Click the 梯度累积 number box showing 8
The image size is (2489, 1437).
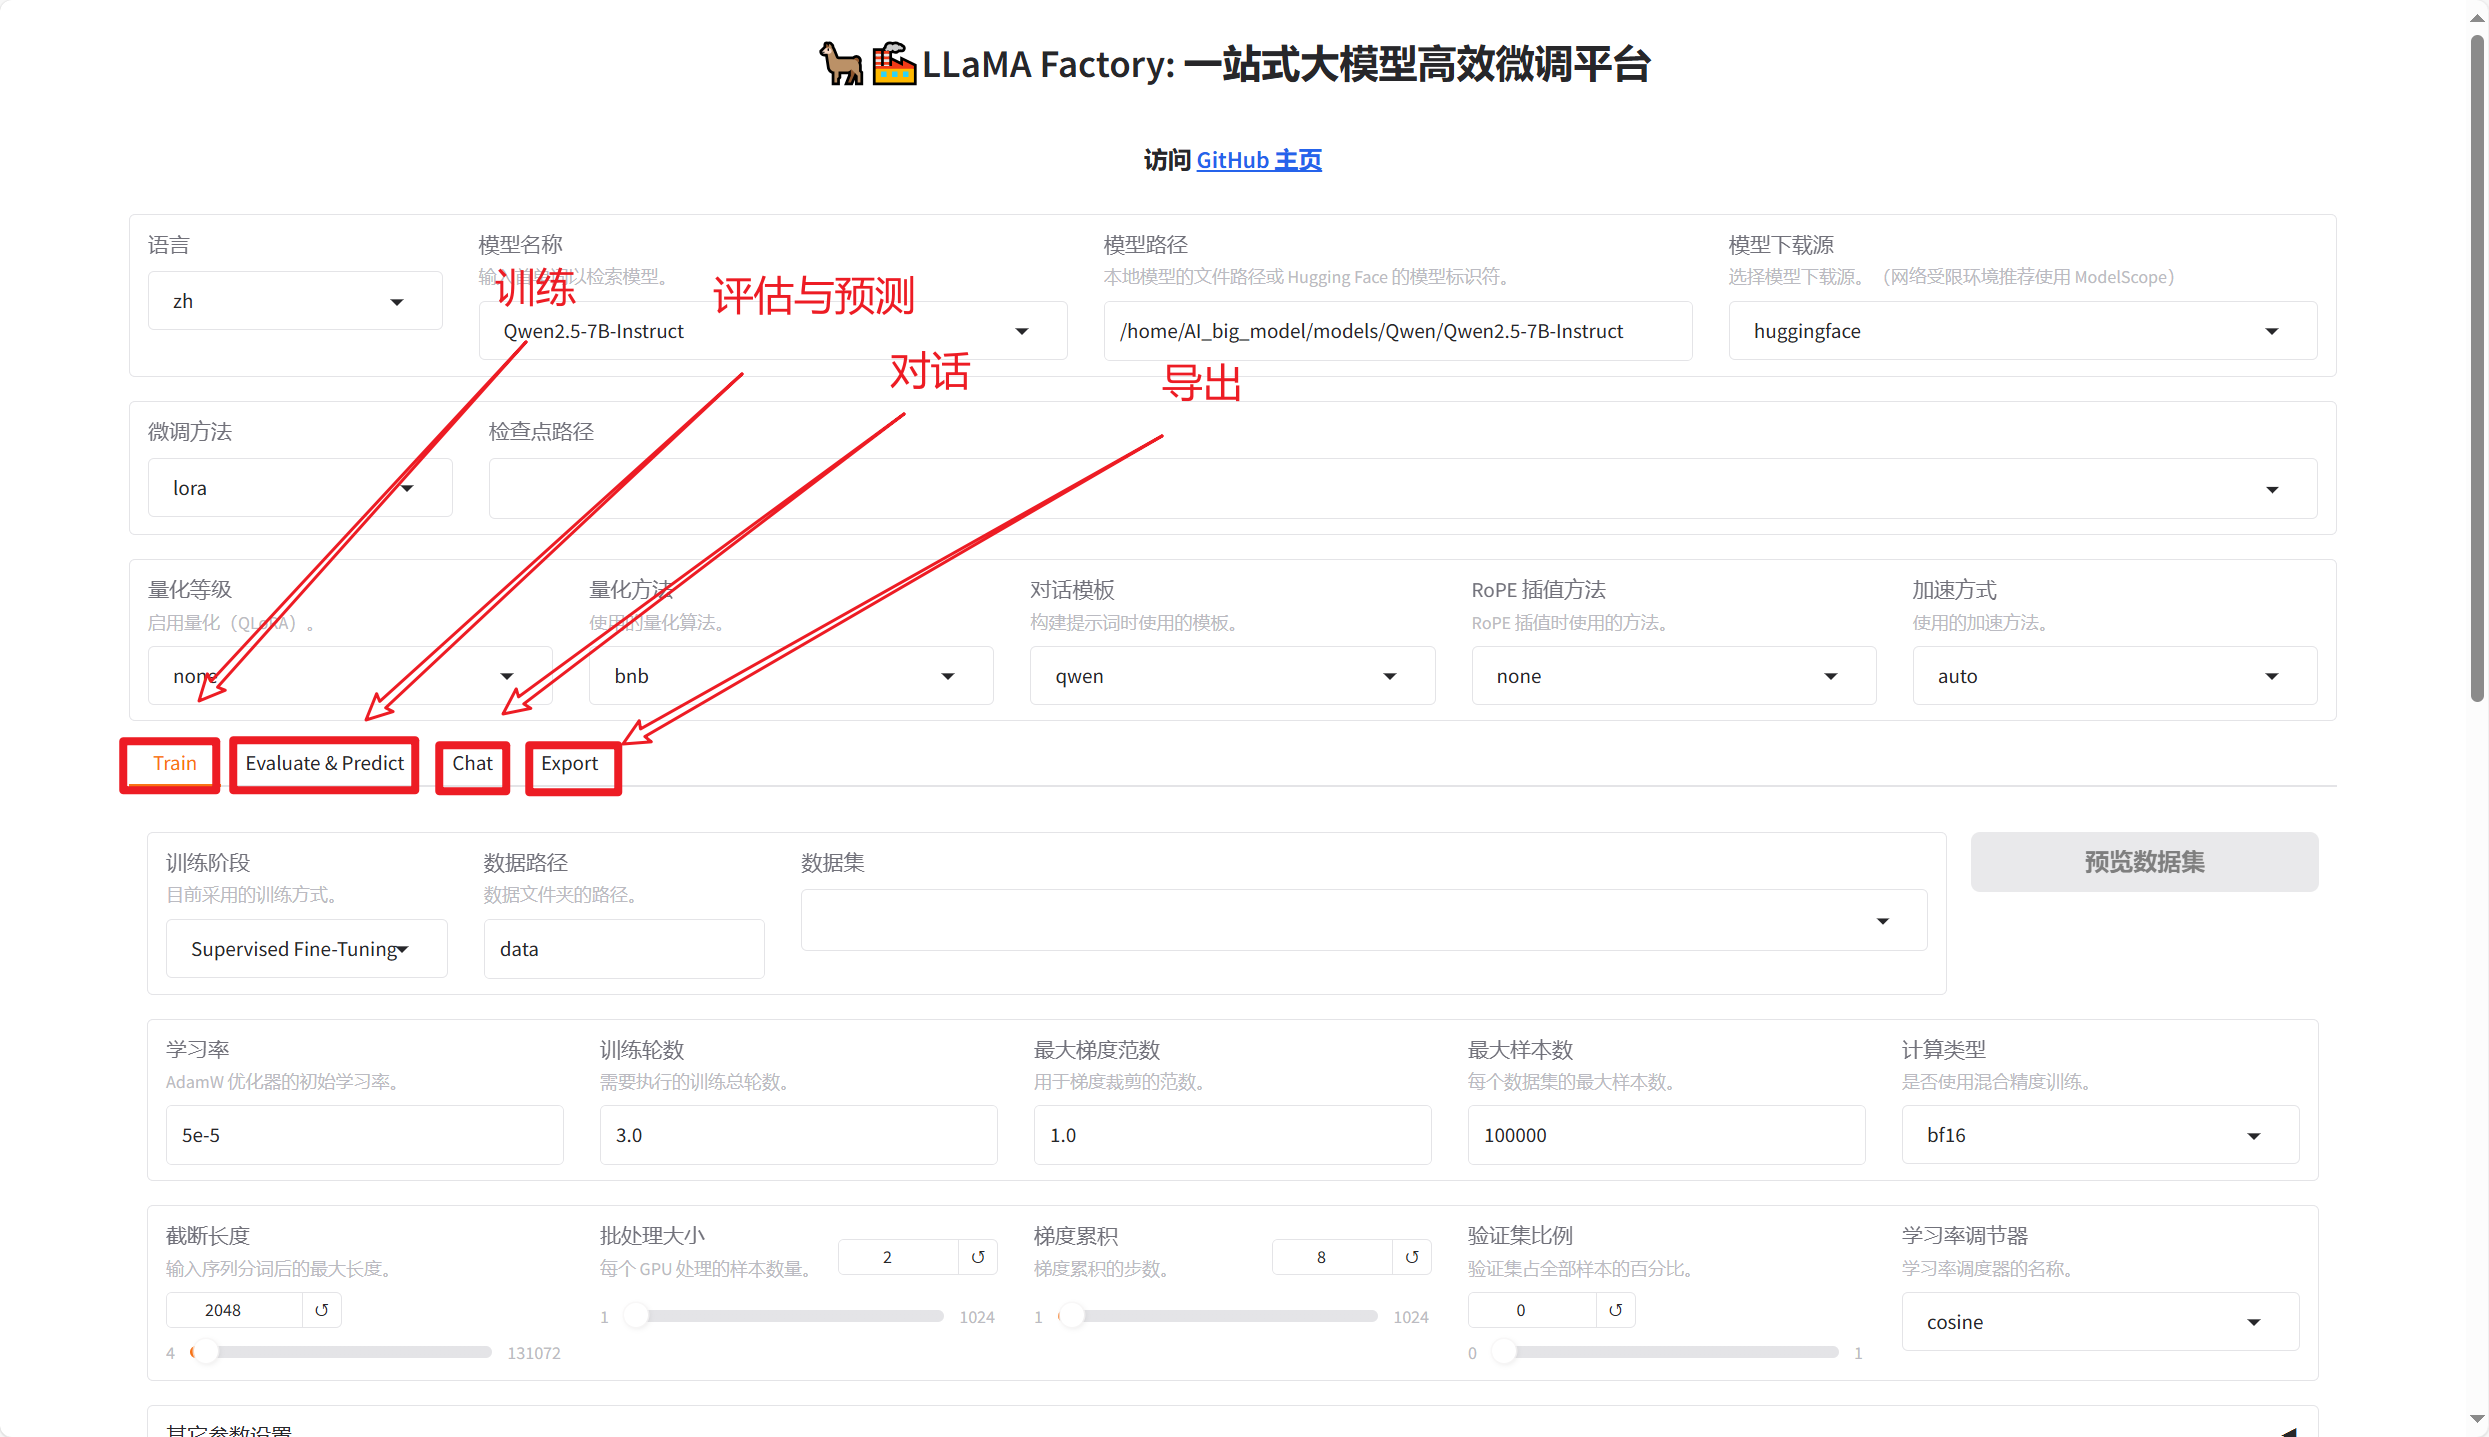pos(1332,1257)
